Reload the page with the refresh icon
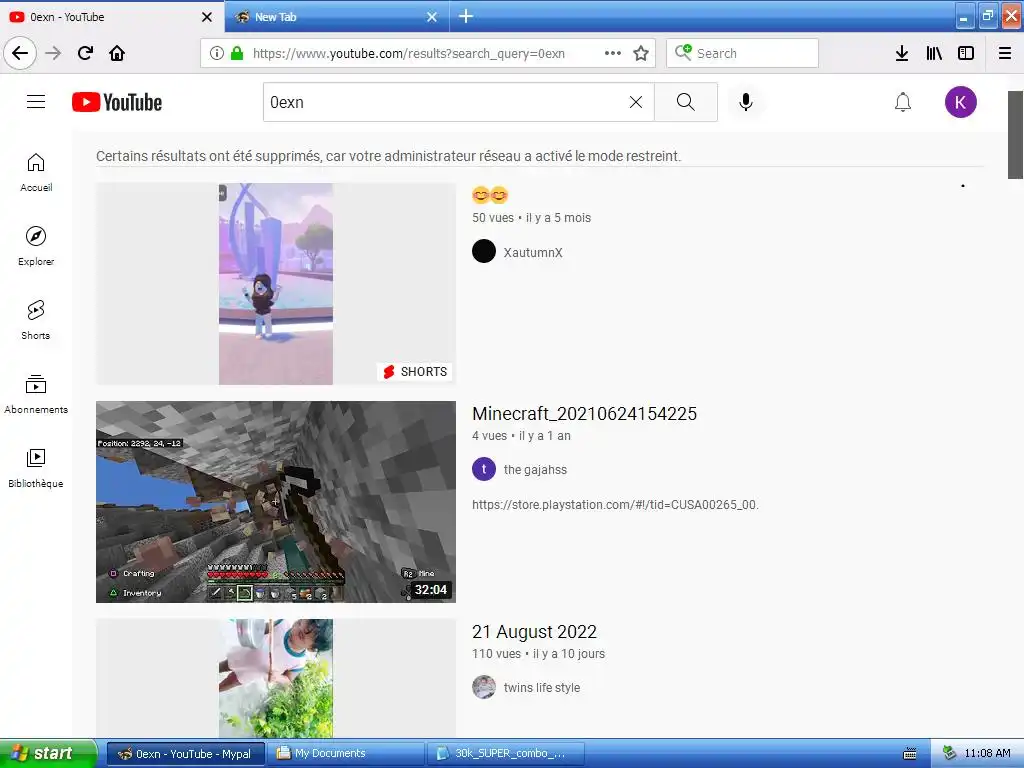Viewport: 1024px width, 768px height. [x=86, y=53]
